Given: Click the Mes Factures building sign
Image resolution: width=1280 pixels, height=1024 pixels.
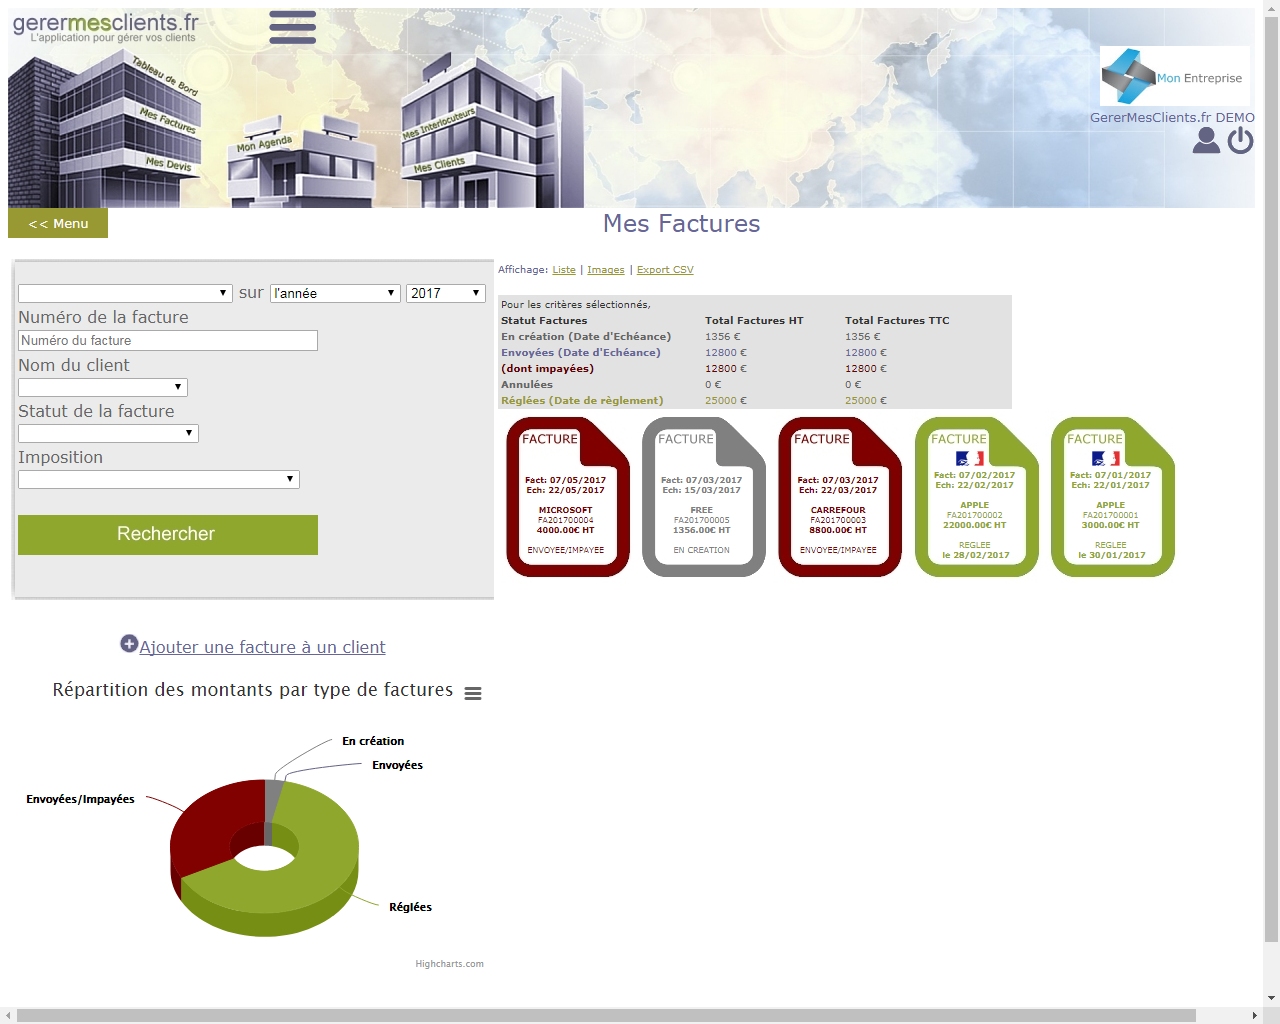Looking at the screenshot, I should (168, 120).
